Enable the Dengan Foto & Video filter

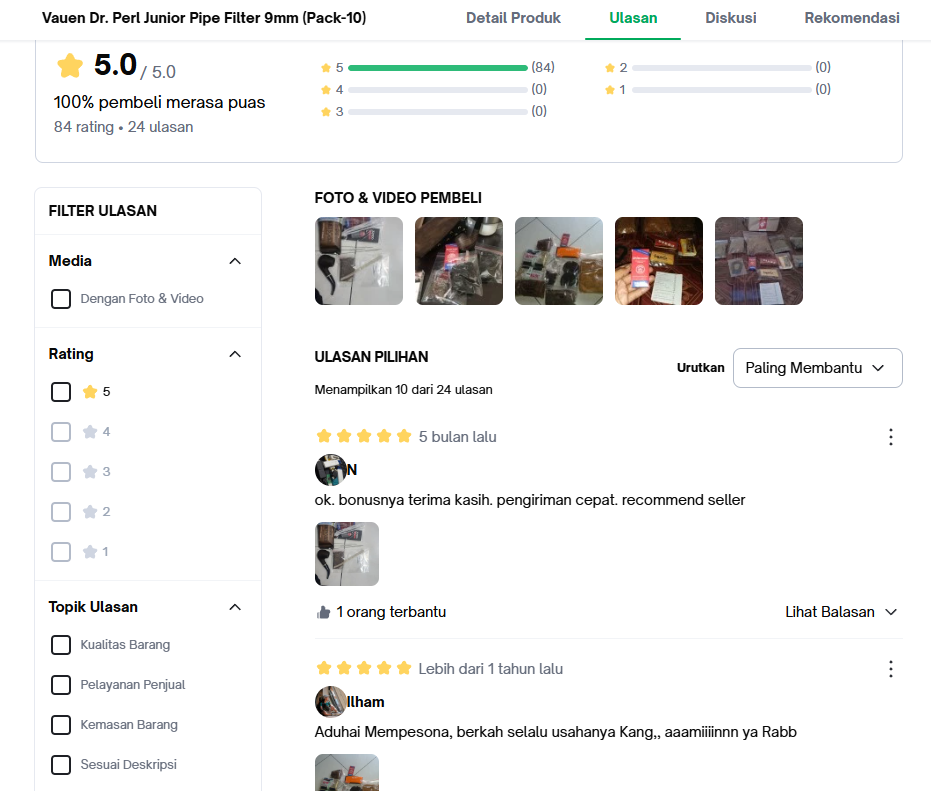pos(61,299)
